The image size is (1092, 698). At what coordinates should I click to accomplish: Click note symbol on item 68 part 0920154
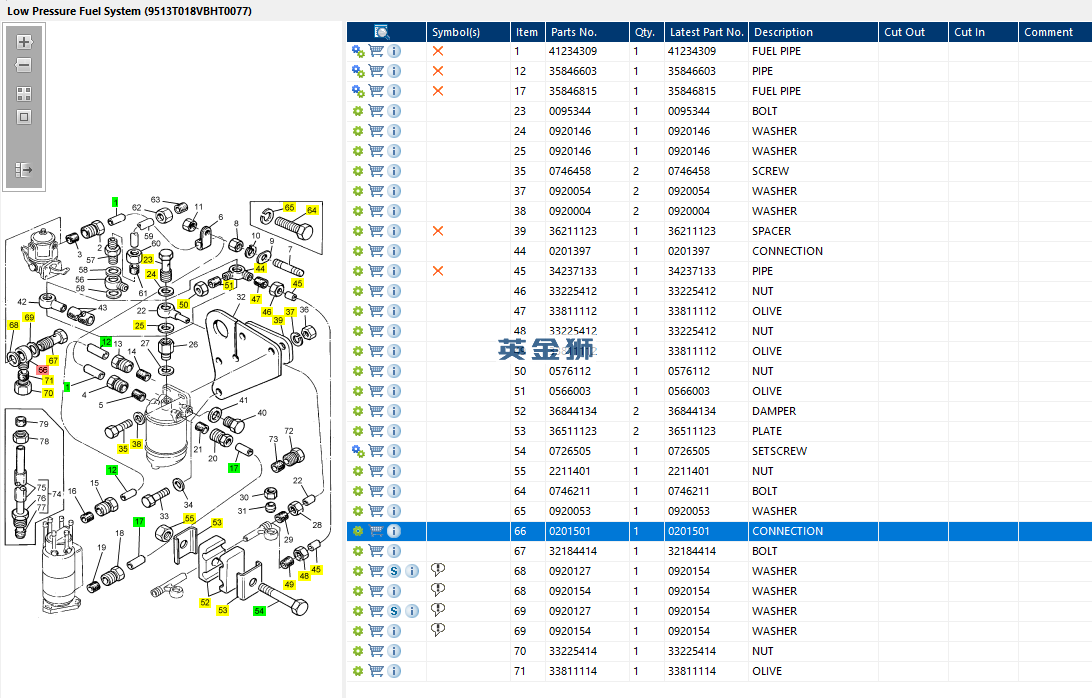[438, 589]
